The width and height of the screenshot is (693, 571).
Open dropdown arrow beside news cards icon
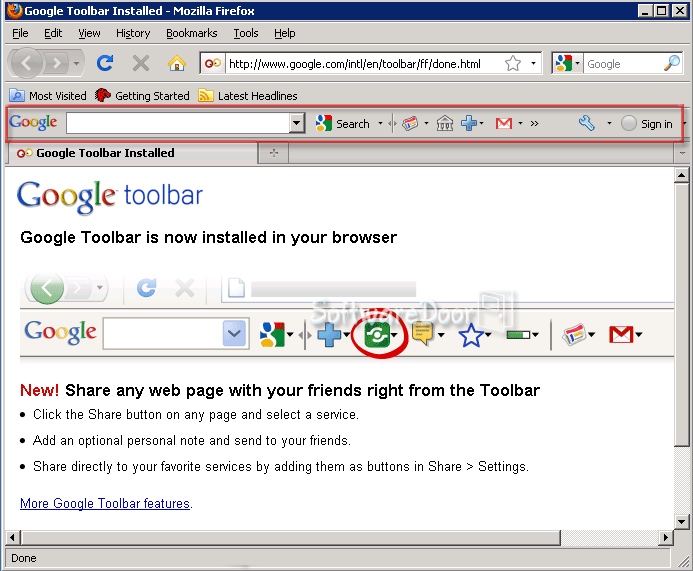426,123
